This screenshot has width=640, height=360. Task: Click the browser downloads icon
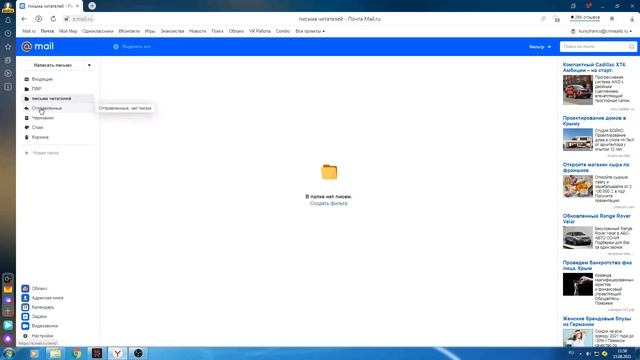[x=632, y=19]
